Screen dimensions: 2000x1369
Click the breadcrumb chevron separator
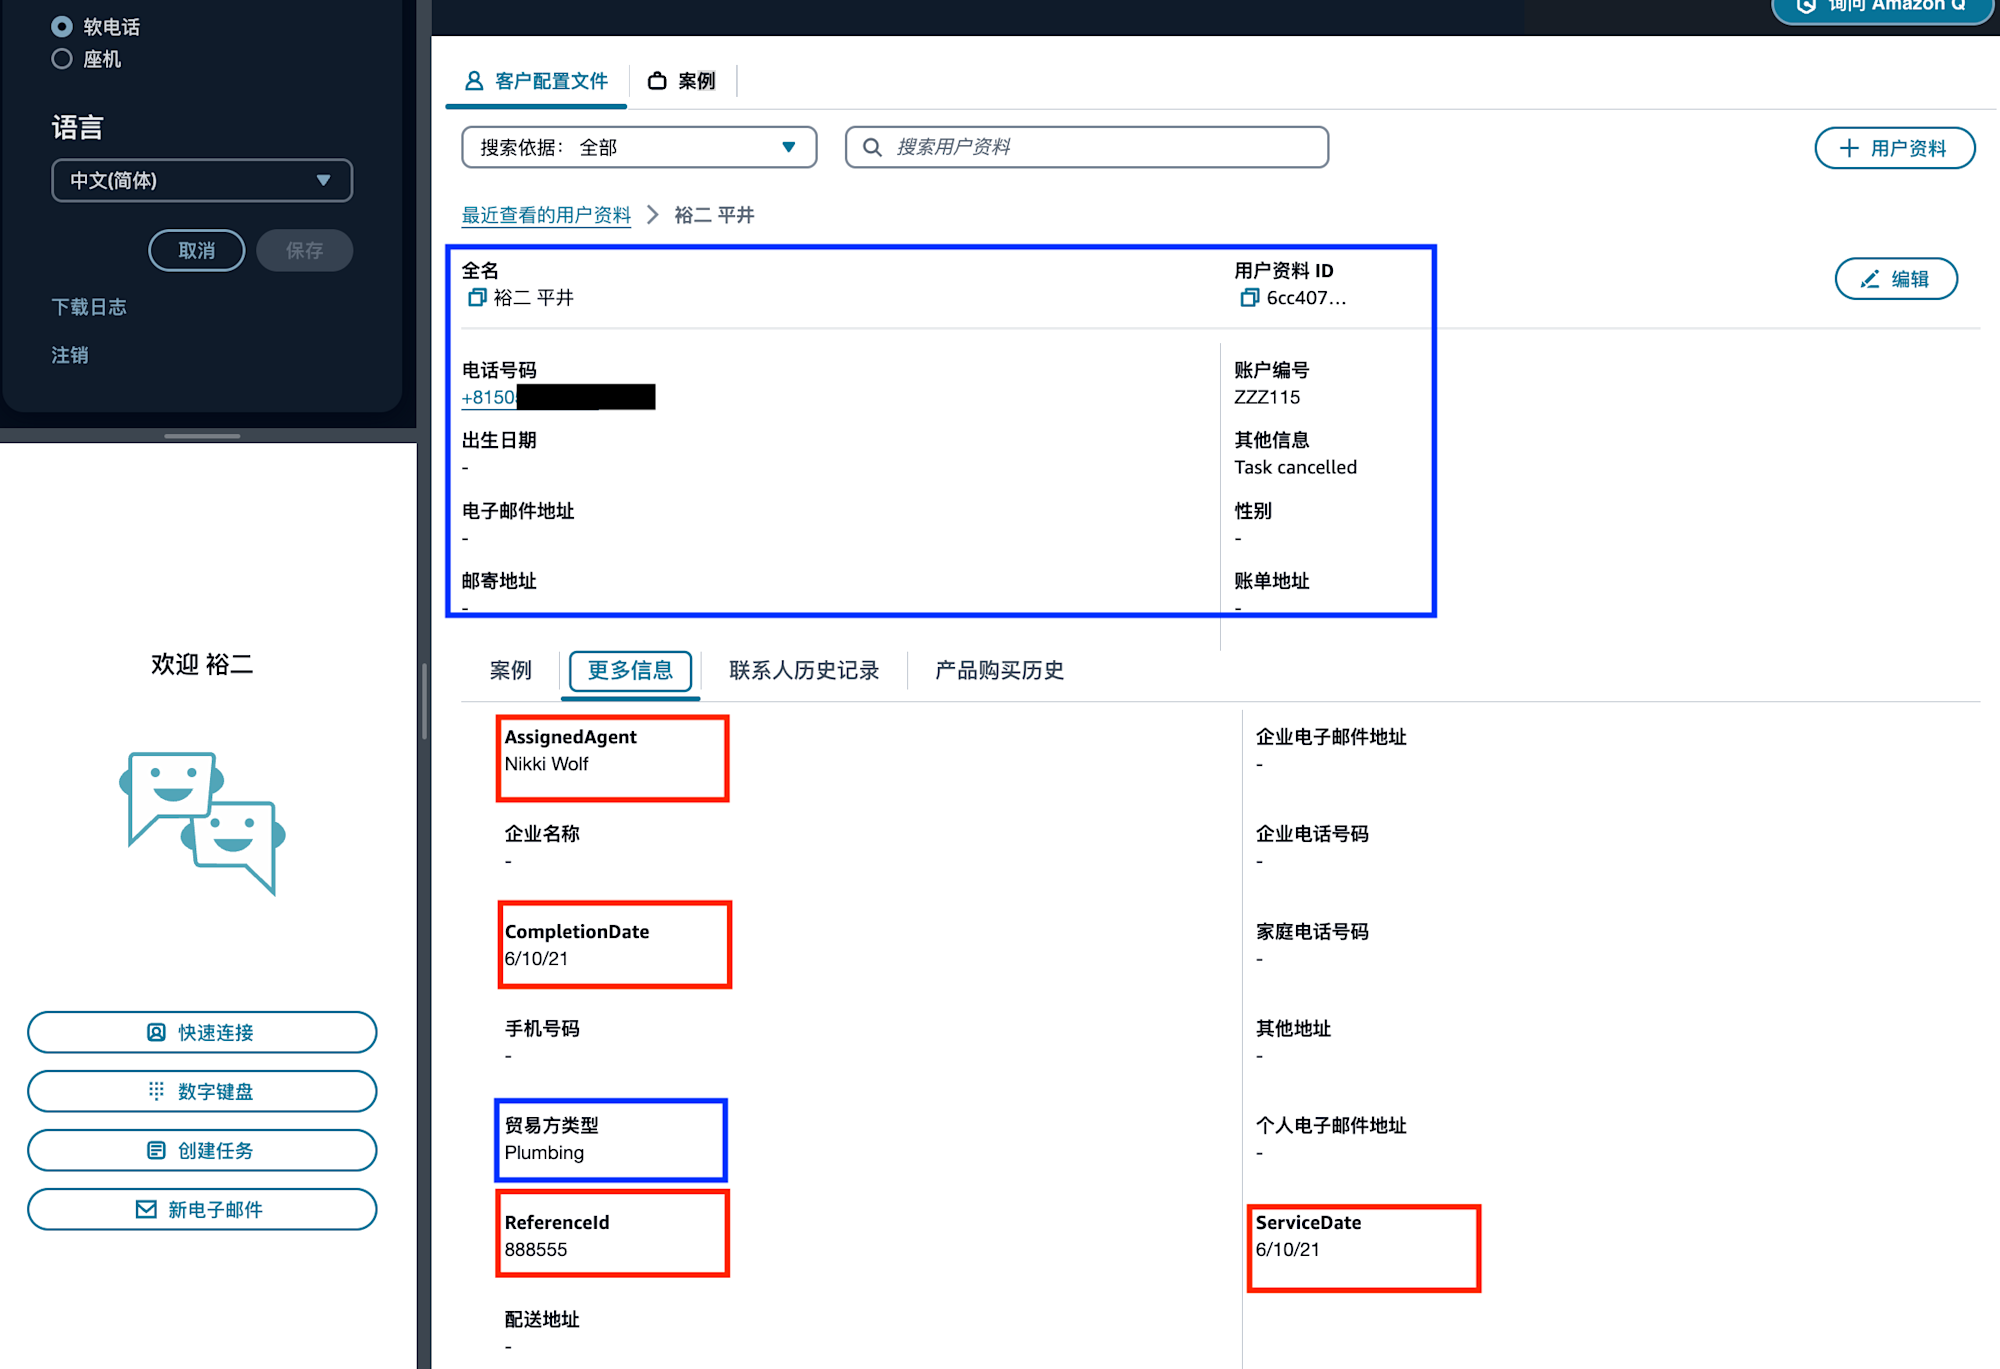[653, 215]
